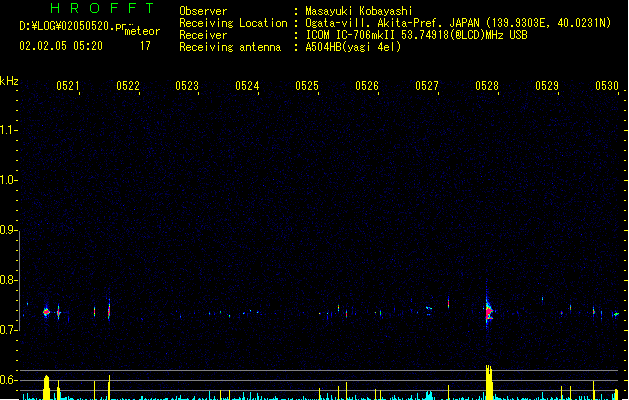Click the 0530 time marker
Viewport: 629px width, 400px height.
[x=607, y=86]
